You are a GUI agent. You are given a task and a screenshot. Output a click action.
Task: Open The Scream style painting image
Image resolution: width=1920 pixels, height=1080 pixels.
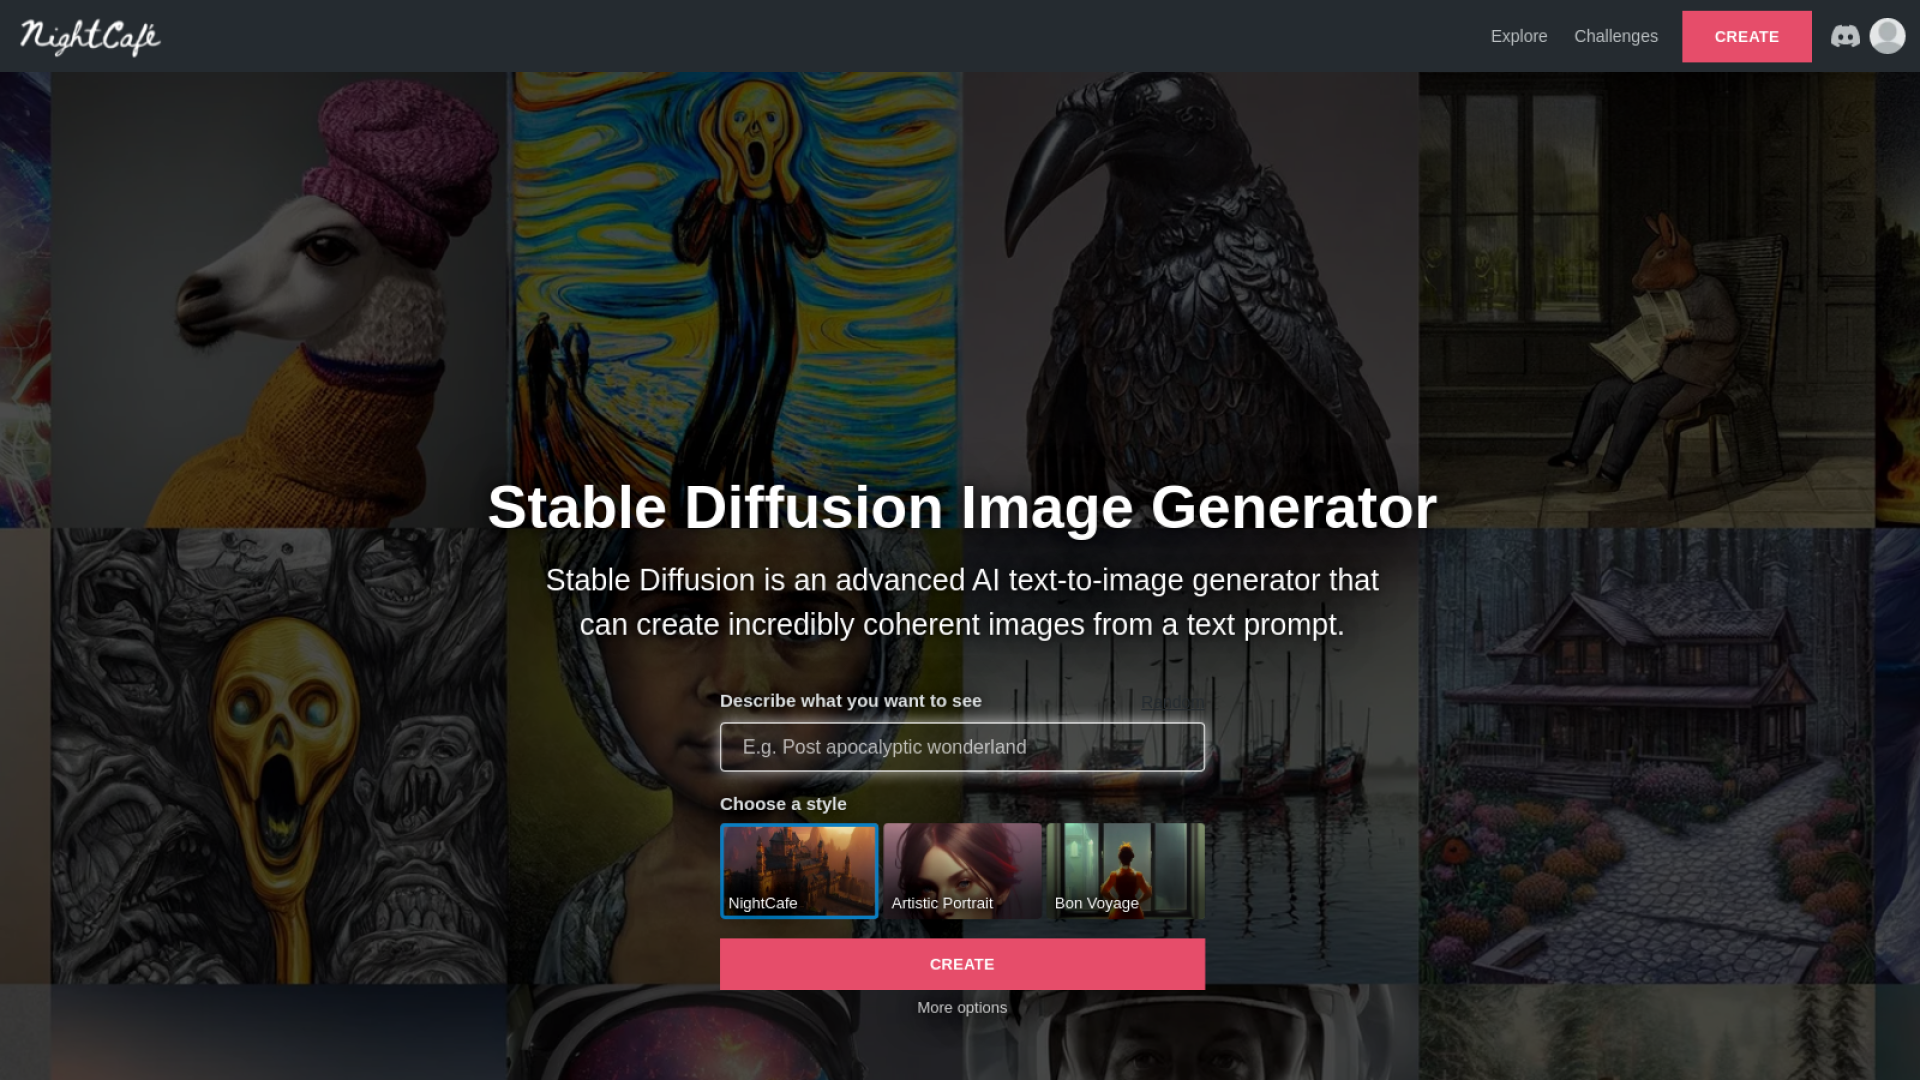[735, 270]
